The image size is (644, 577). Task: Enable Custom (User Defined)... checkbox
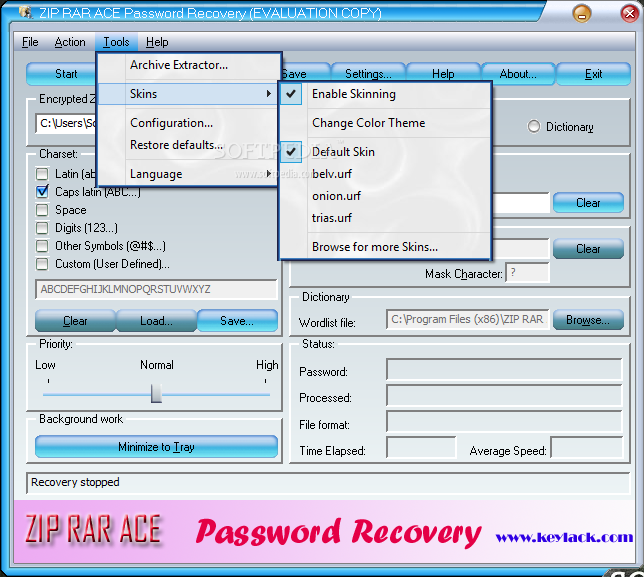tap(42, 264)
